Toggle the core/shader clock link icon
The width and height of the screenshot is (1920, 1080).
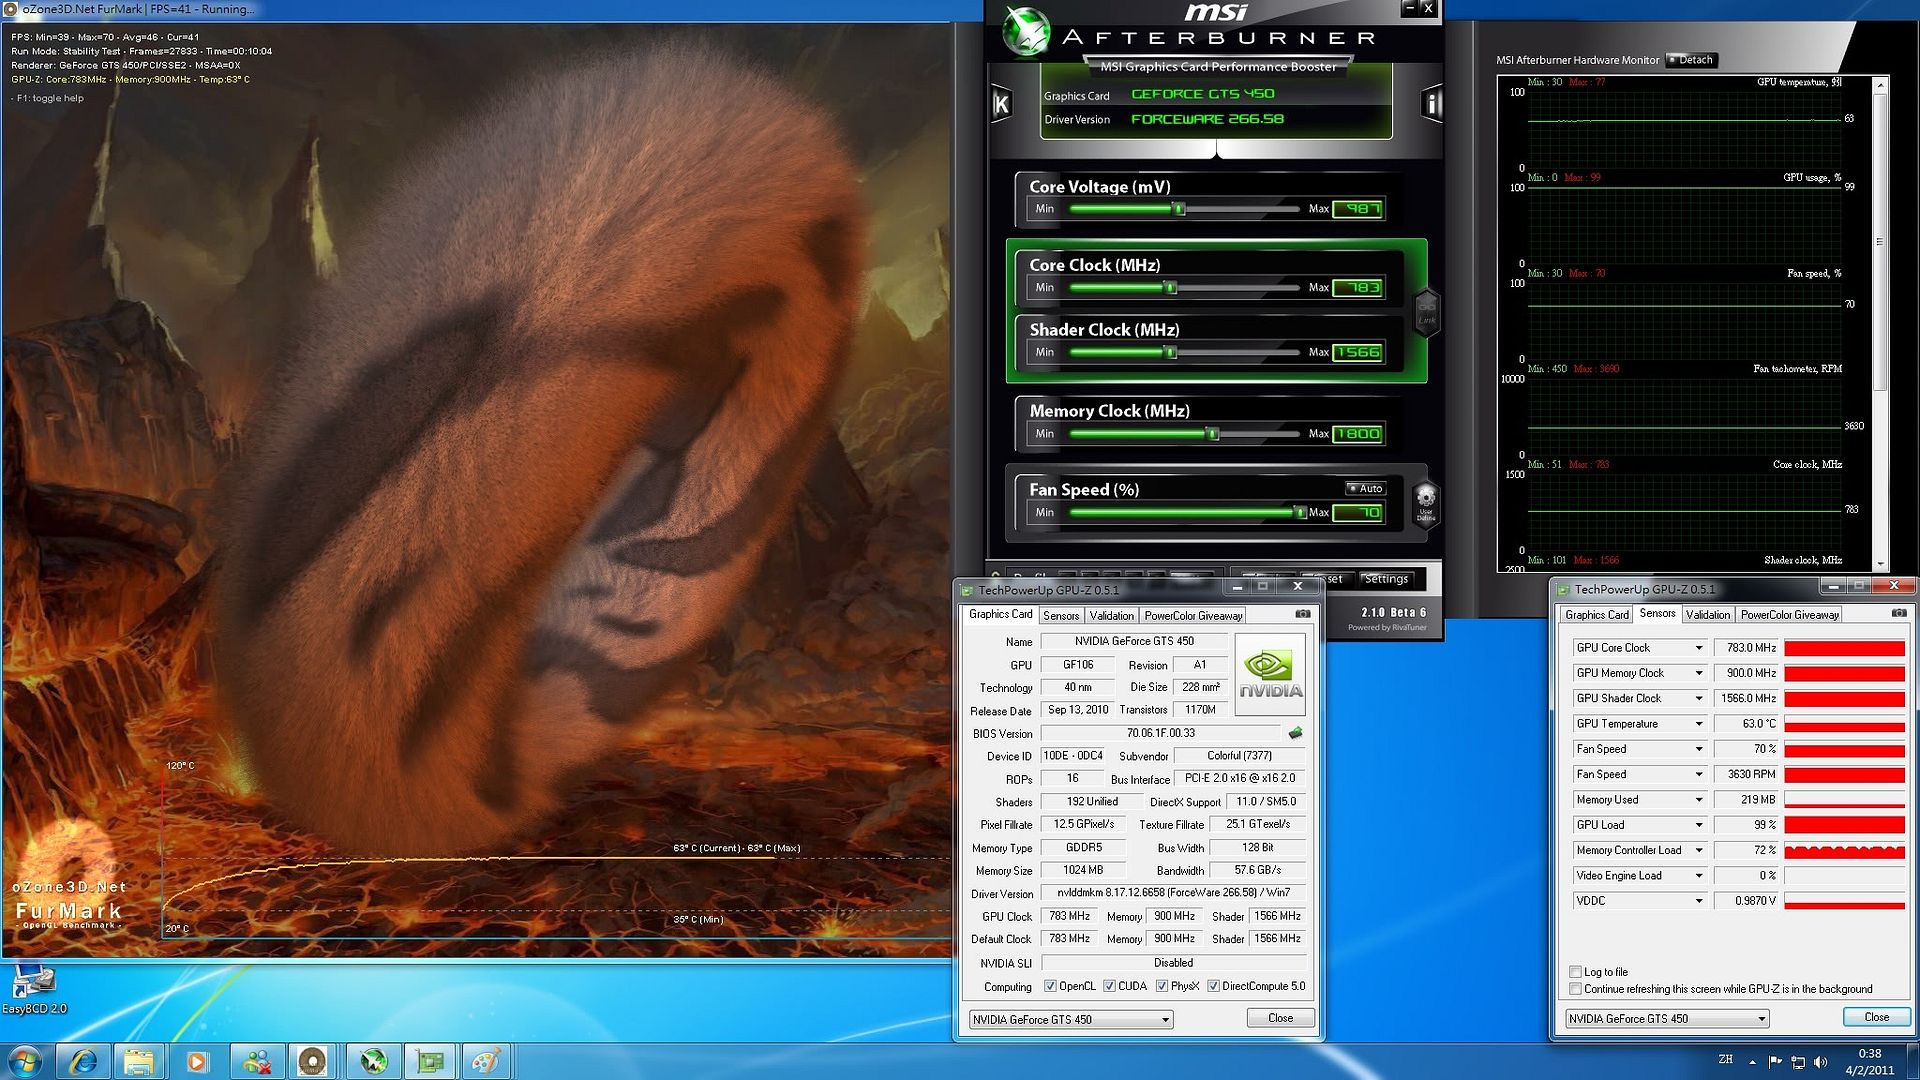pyautogui.click(x=1426, y=312)
